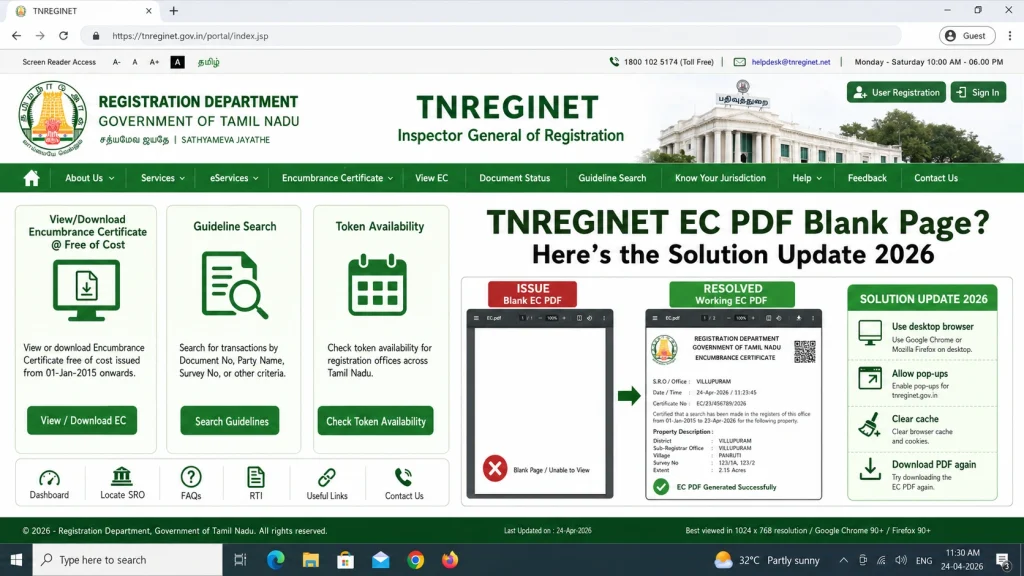Expand the Help dropdown menu
The width and height of the screenshot is (1024, 576).
(807, 178)
